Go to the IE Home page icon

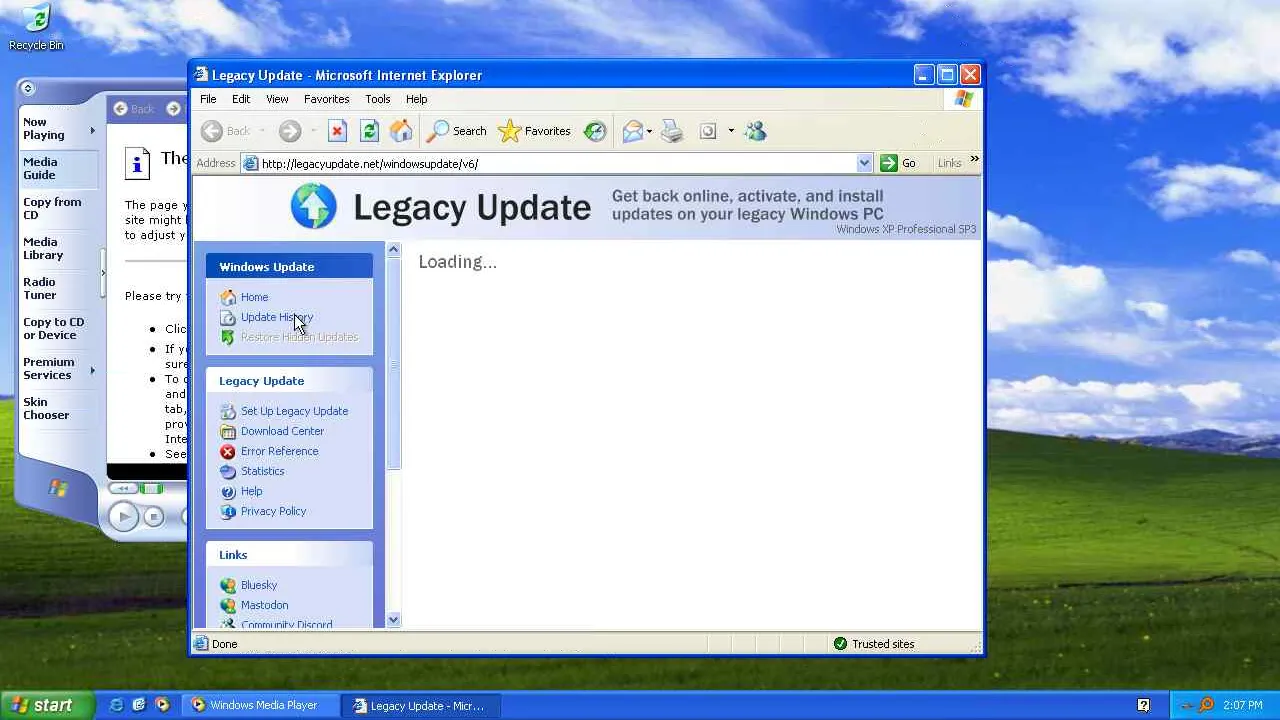point(401,131)
